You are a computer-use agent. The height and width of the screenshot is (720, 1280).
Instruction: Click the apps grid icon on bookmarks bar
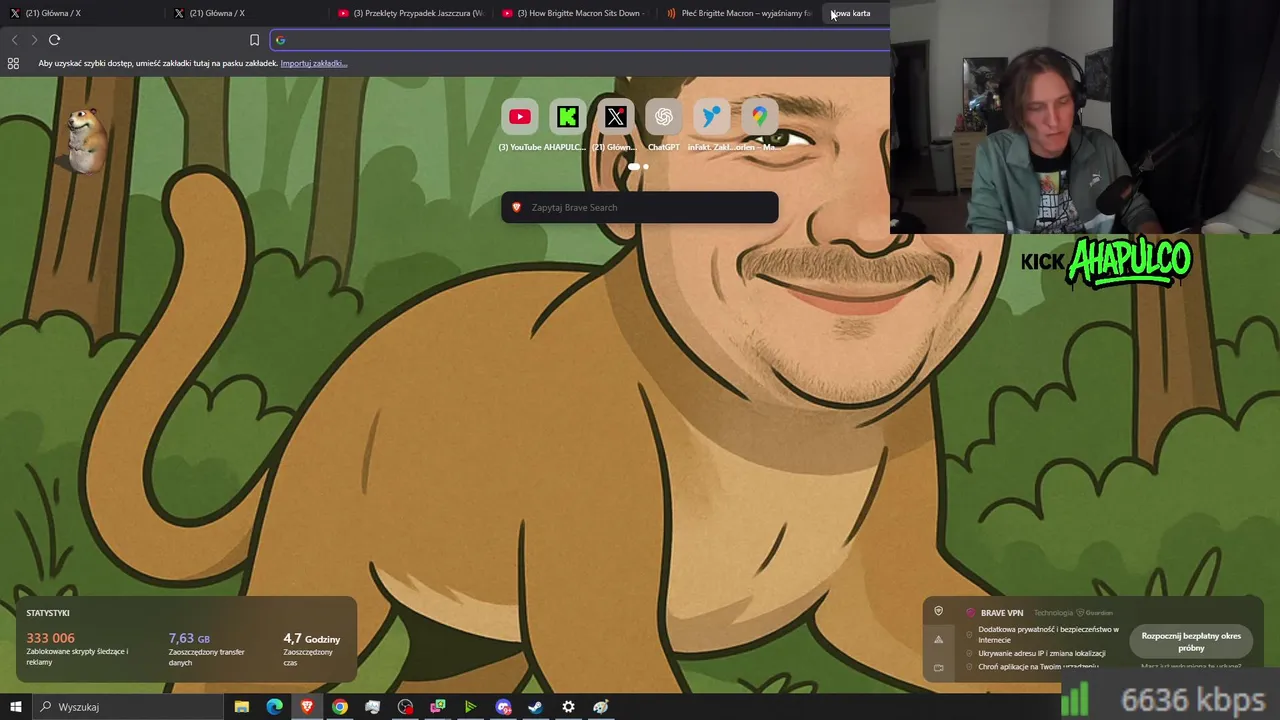(13, 63)
